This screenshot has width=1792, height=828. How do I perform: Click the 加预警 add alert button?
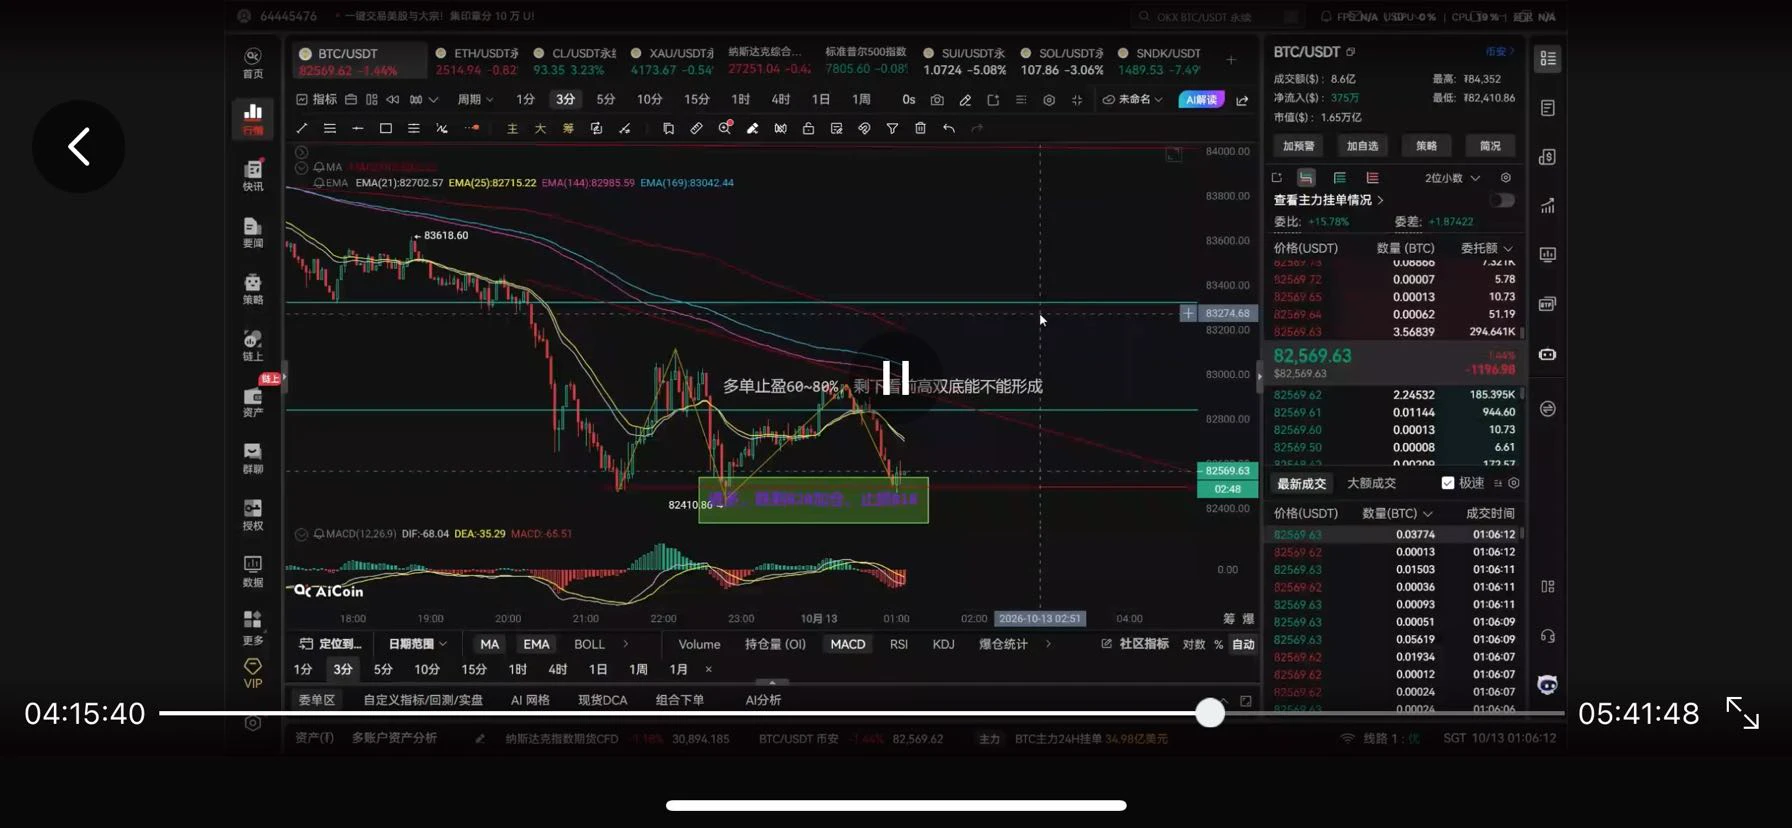pos(1299,146)
